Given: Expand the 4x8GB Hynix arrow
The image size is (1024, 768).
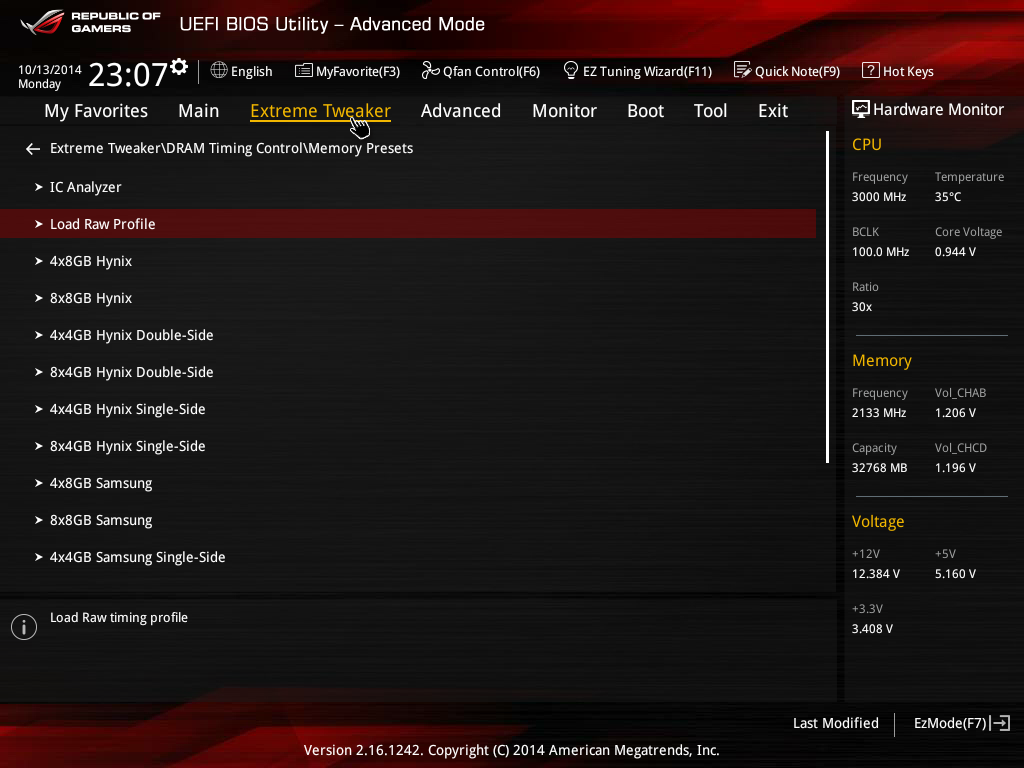Looking at the screenshot, I should [39, 261].
